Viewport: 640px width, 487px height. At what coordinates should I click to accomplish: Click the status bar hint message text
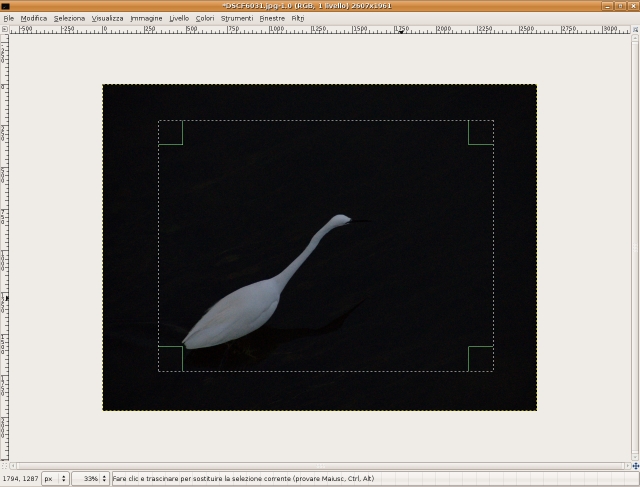tap(243, 478)
